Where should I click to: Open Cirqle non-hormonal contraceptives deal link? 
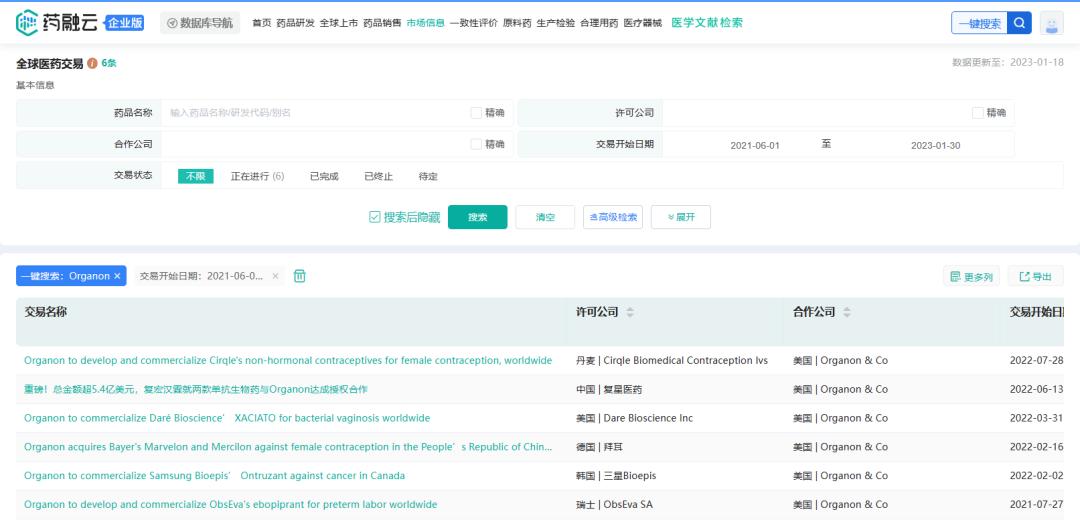tap(288, 361)
